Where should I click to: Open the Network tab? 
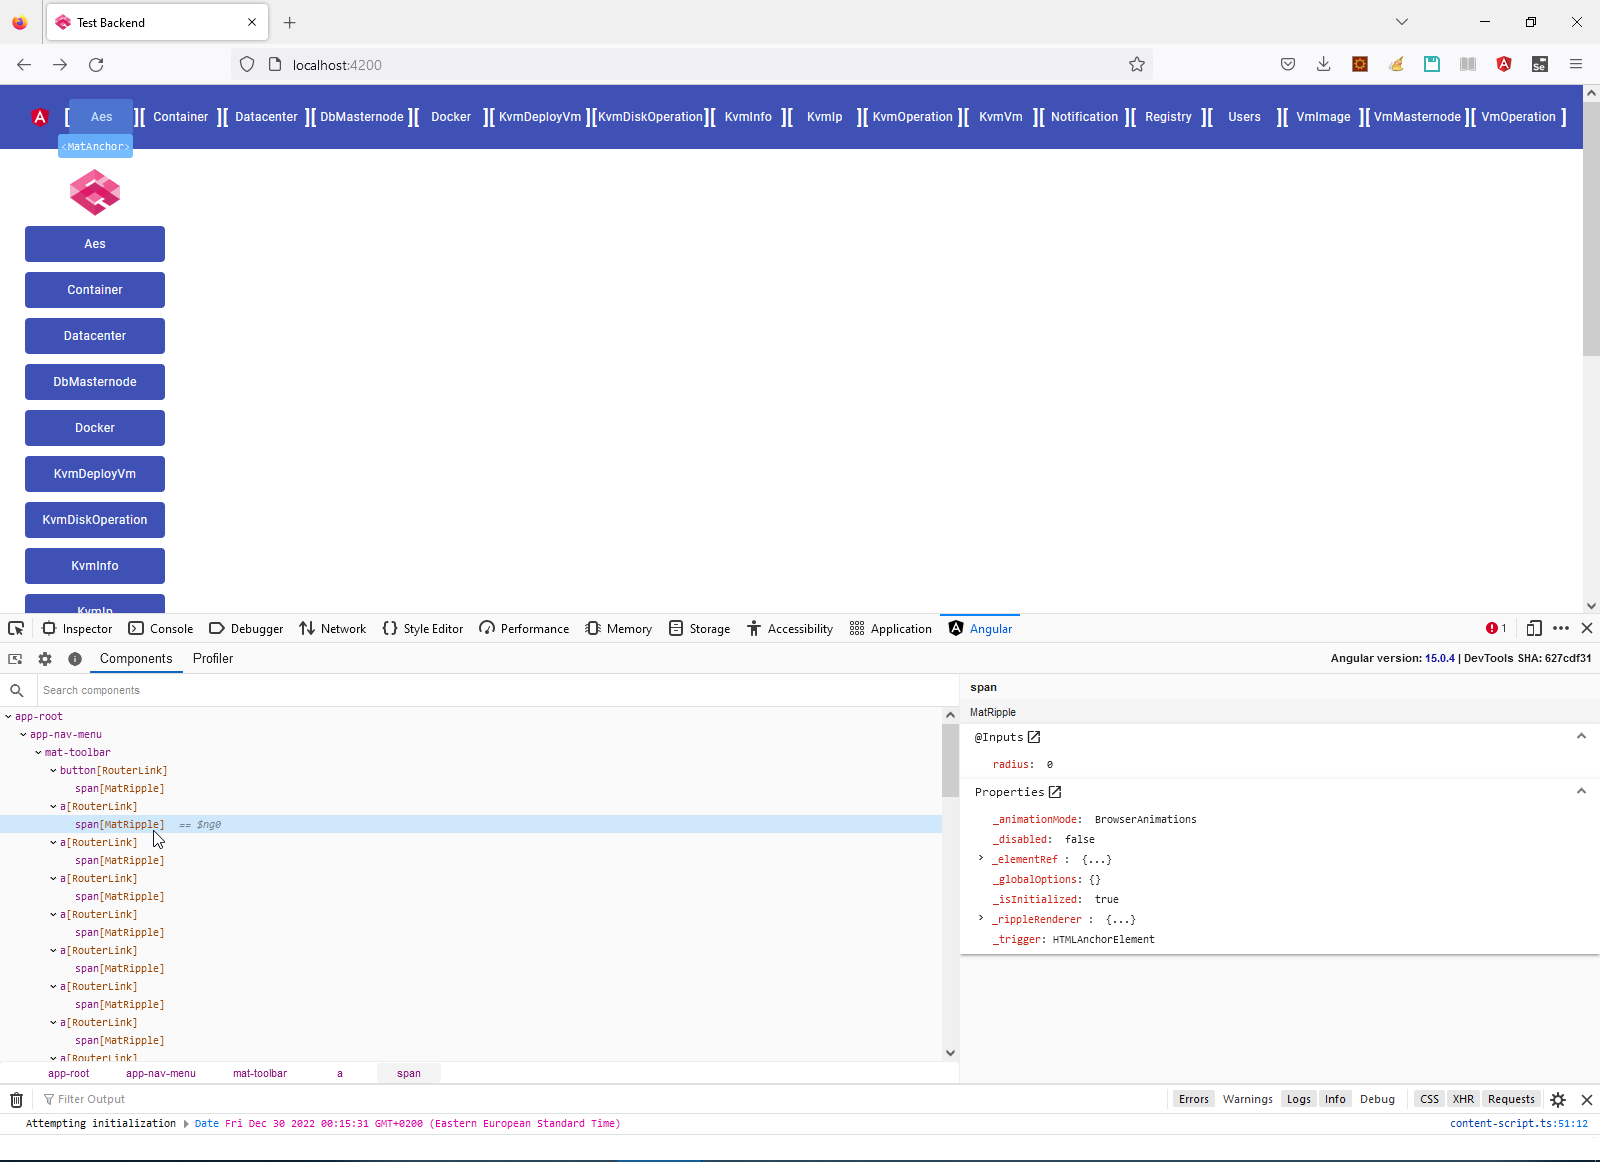tap(333, 628)
